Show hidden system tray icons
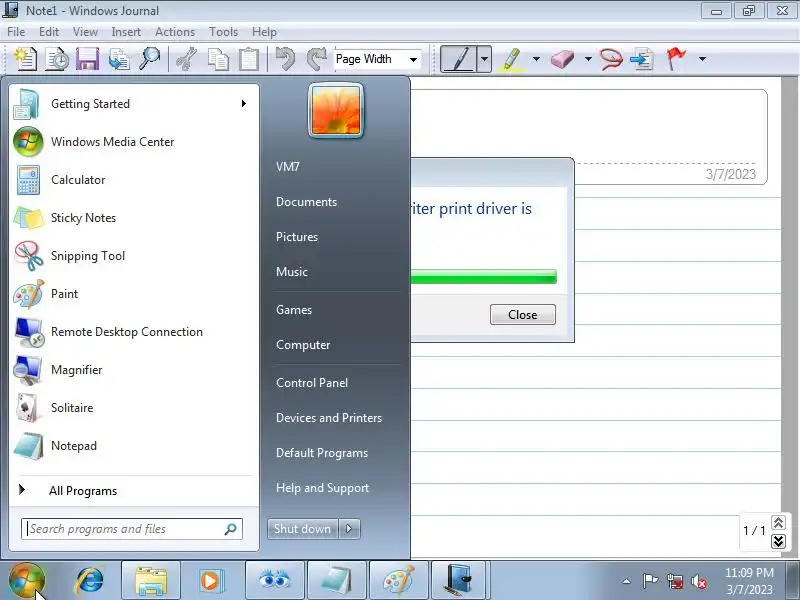 (627, 581)
